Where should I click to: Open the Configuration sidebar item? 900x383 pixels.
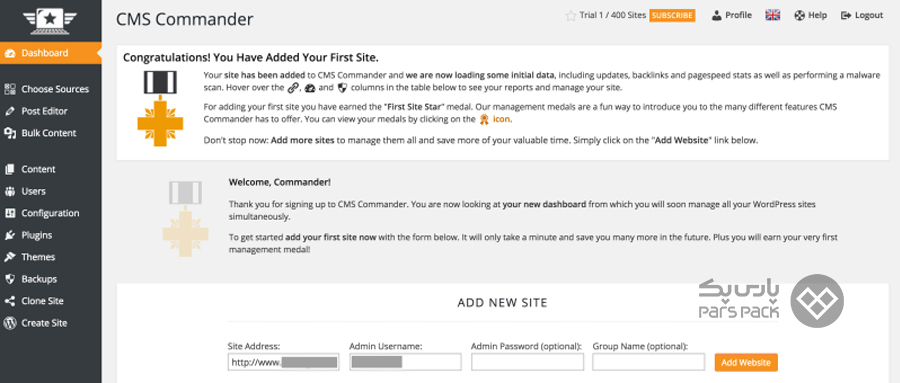click(51, 213)
